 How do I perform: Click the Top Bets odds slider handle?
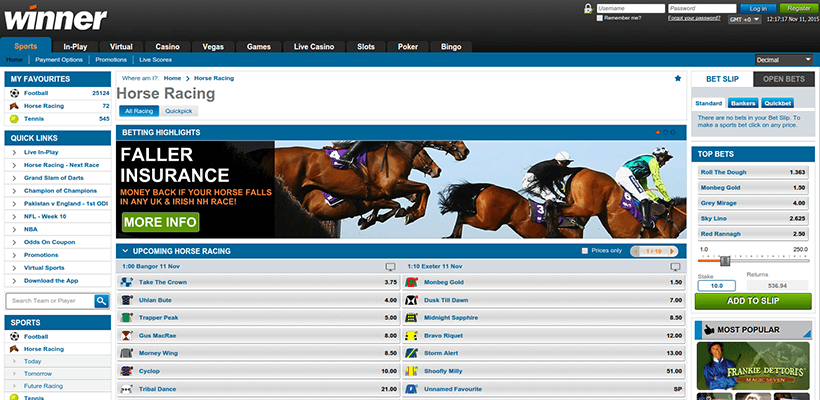[x=725, y=260]
